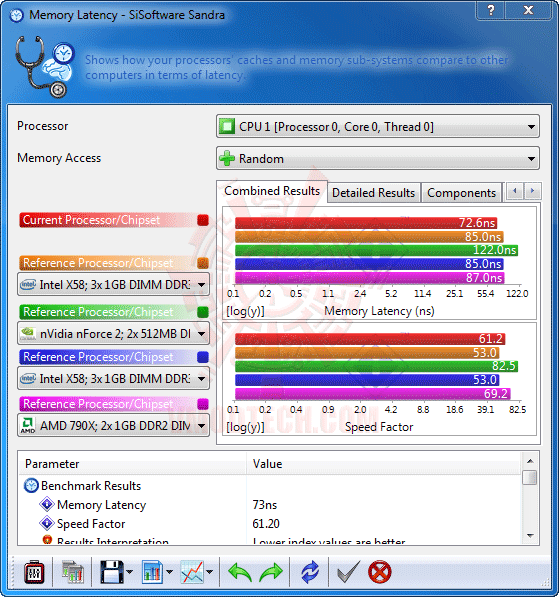Screen dimensions: 559x597
Task: Open blue reference Intel X58 dropdown
Action: point(113,378)
